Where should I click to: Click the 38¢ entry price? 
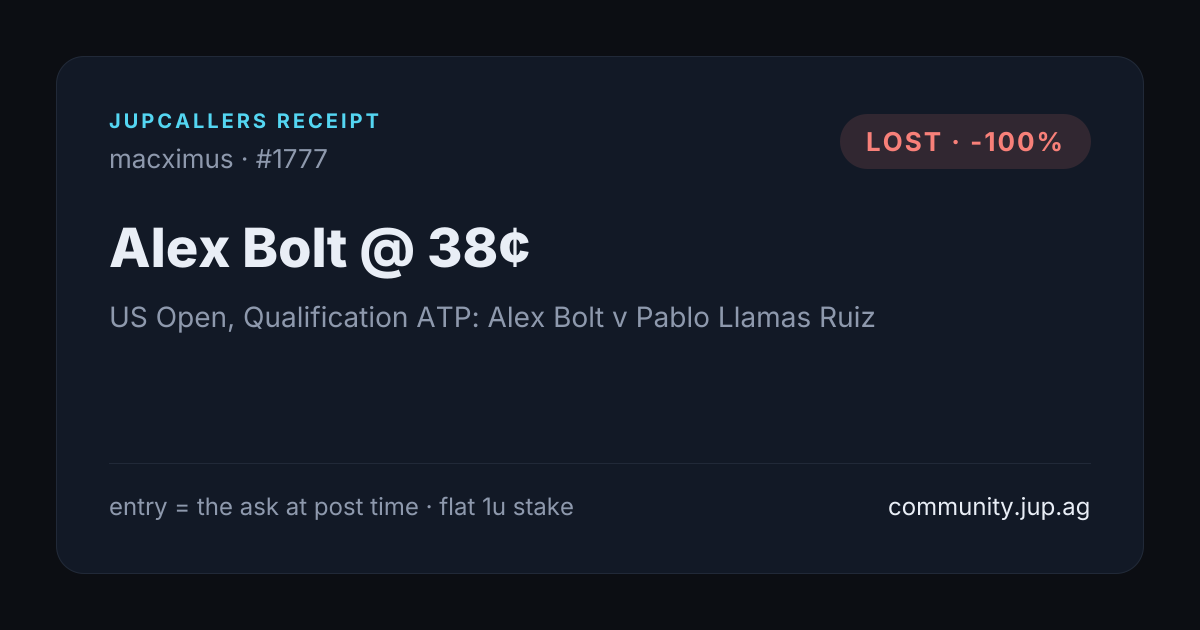[479, 248]
